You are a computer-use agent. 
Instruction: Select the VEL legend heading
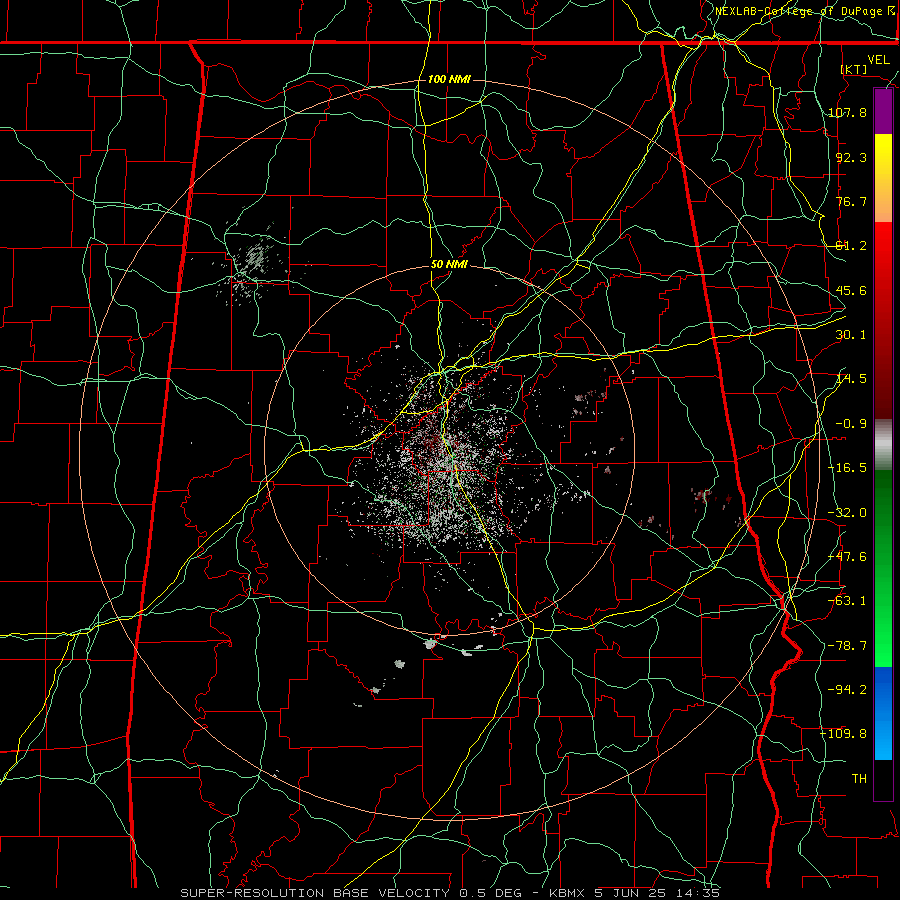click(x=878, y=60)
